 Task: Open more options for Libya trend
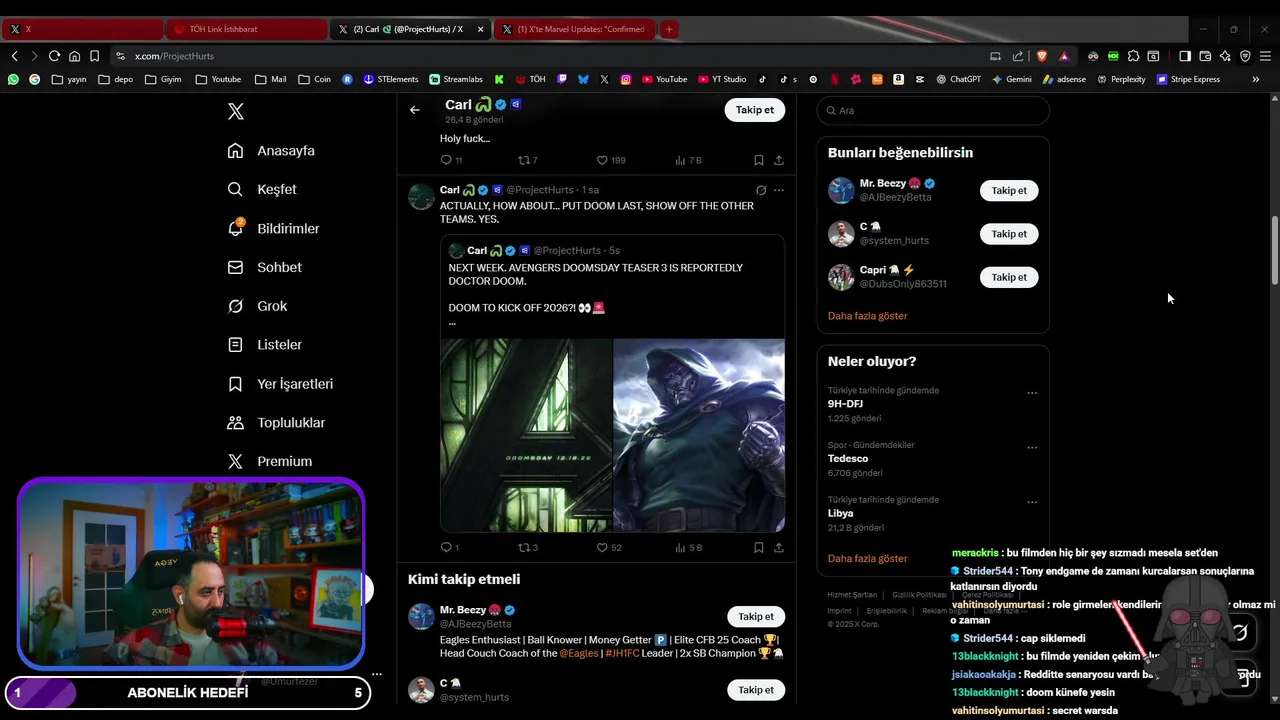click(x=1032, y=502)
